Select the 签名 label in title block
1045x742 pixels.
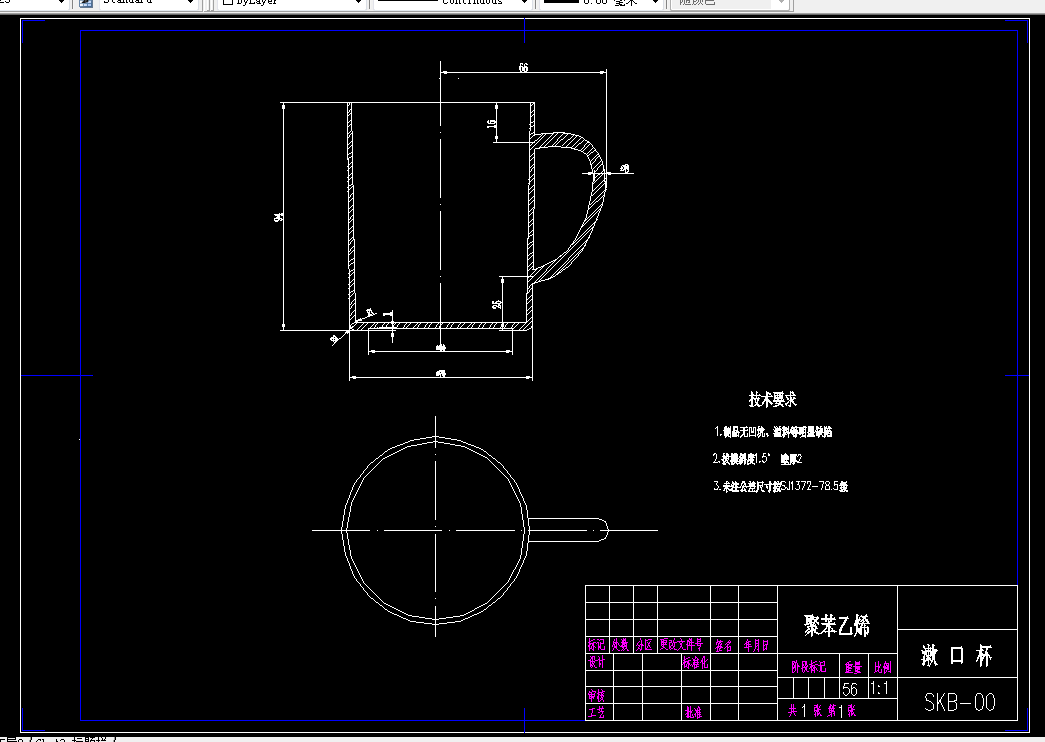[x=724, y=645]
